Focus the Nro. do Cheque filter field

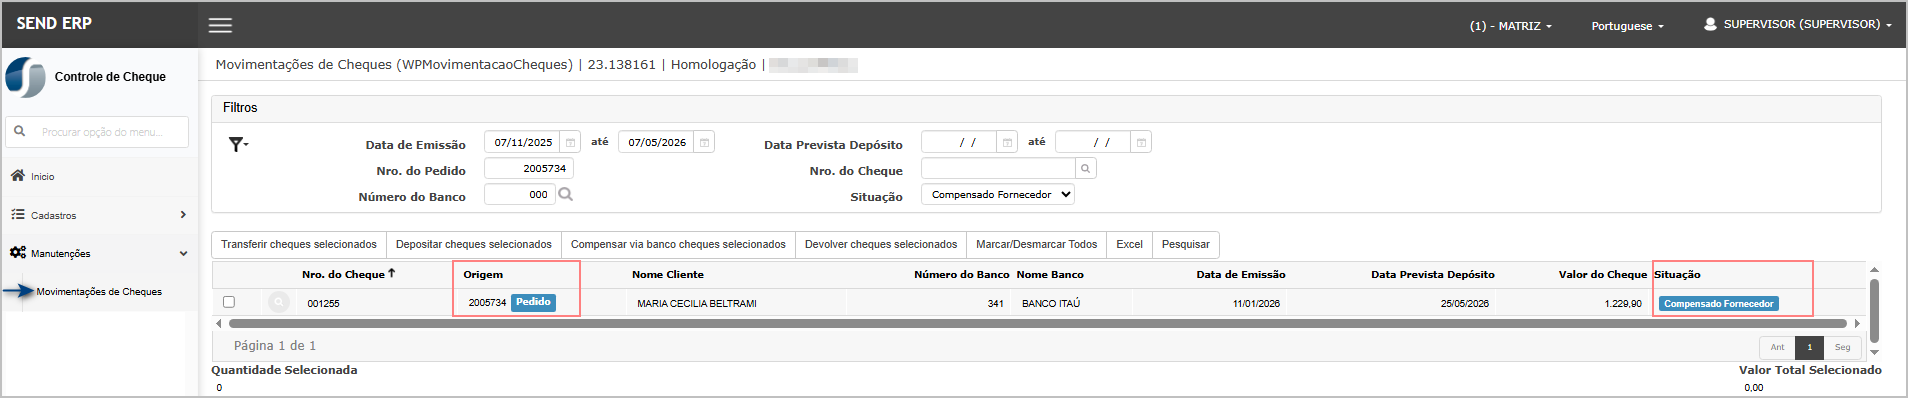point(998,168)
